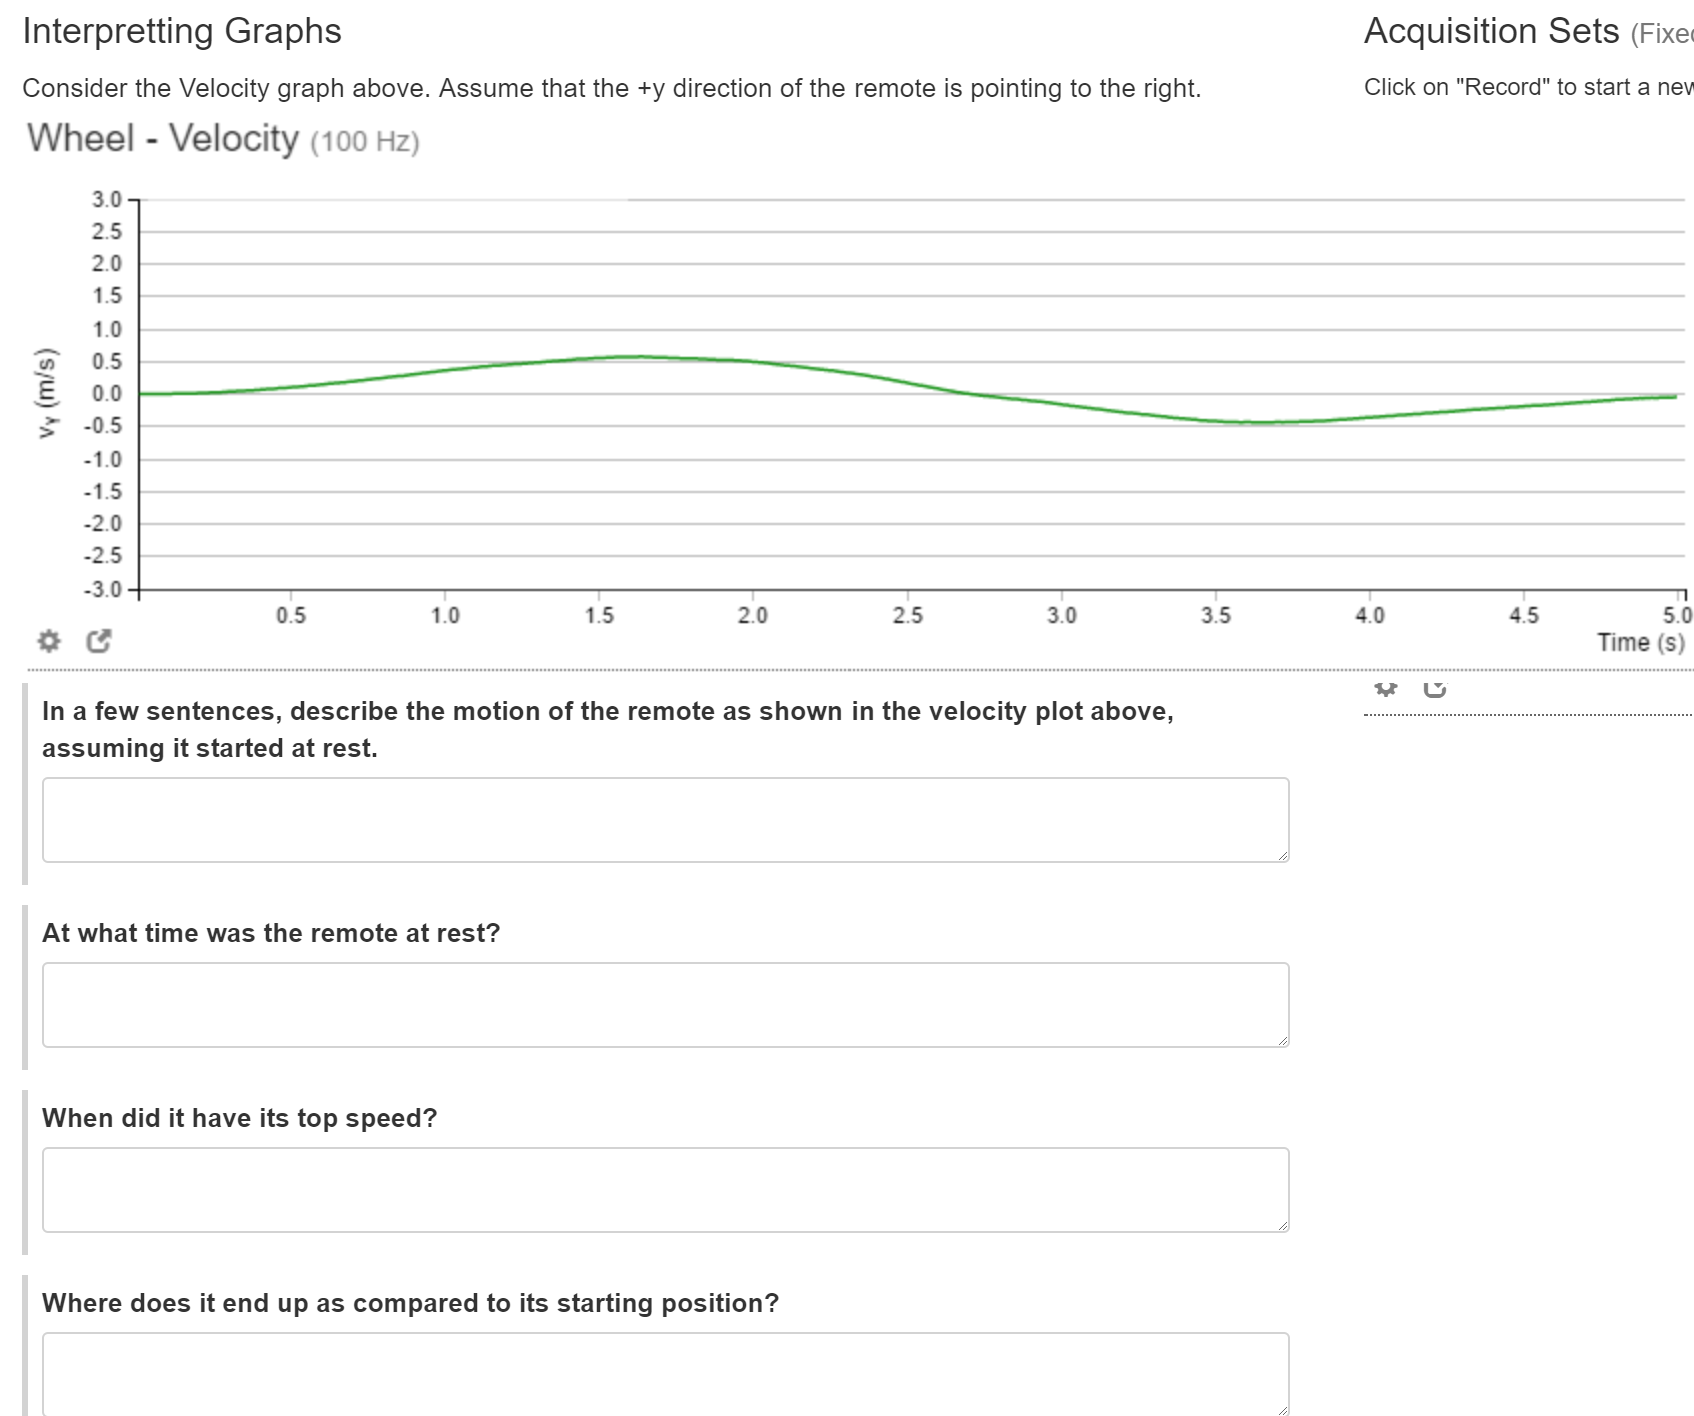This screenshot has width=1694, height=1416.
Task: Click the answer box for top speed question
Action: tap(664, 1190)
